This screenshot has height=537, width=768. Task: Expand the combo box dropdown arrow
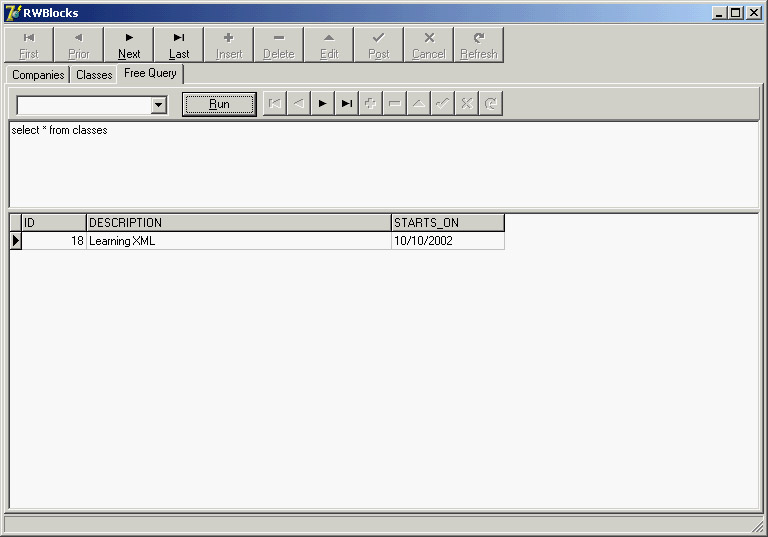[x=158, y=105]
